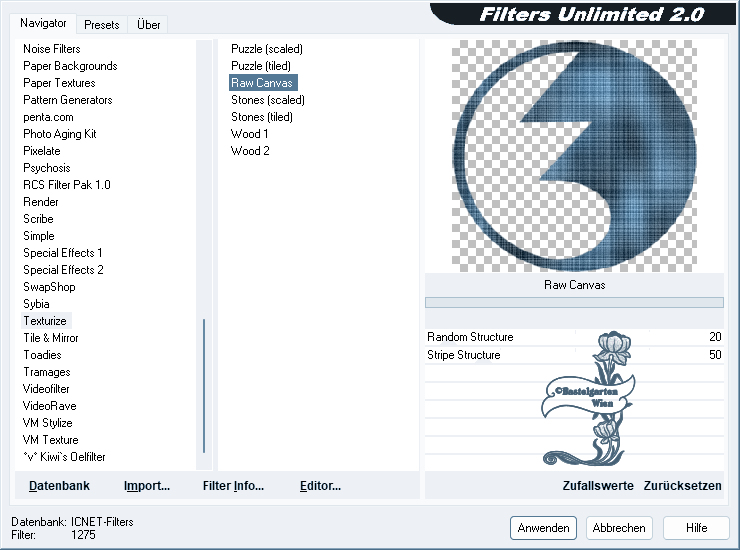
Task: Open the filter Editor...
Action: [320, 485]
